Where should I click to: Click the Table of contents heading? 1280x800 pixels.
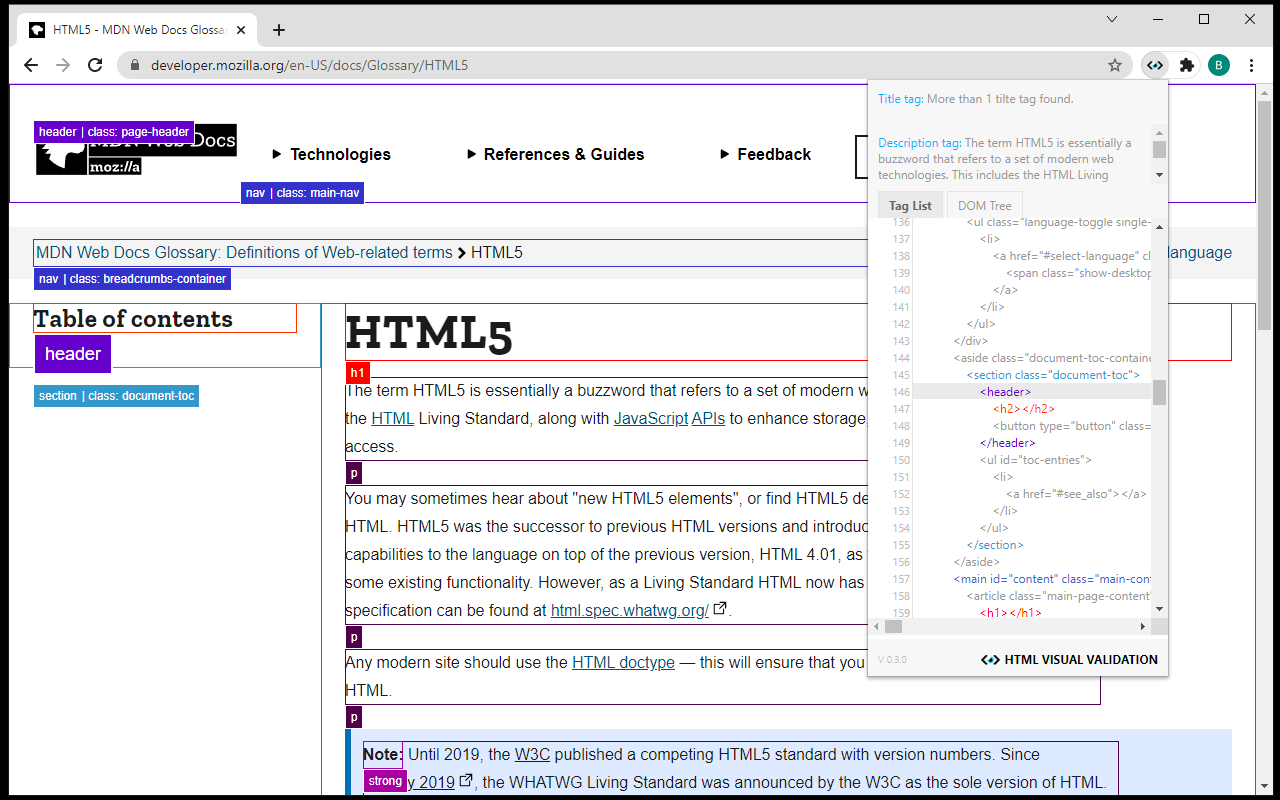click(x=133, y=319)
